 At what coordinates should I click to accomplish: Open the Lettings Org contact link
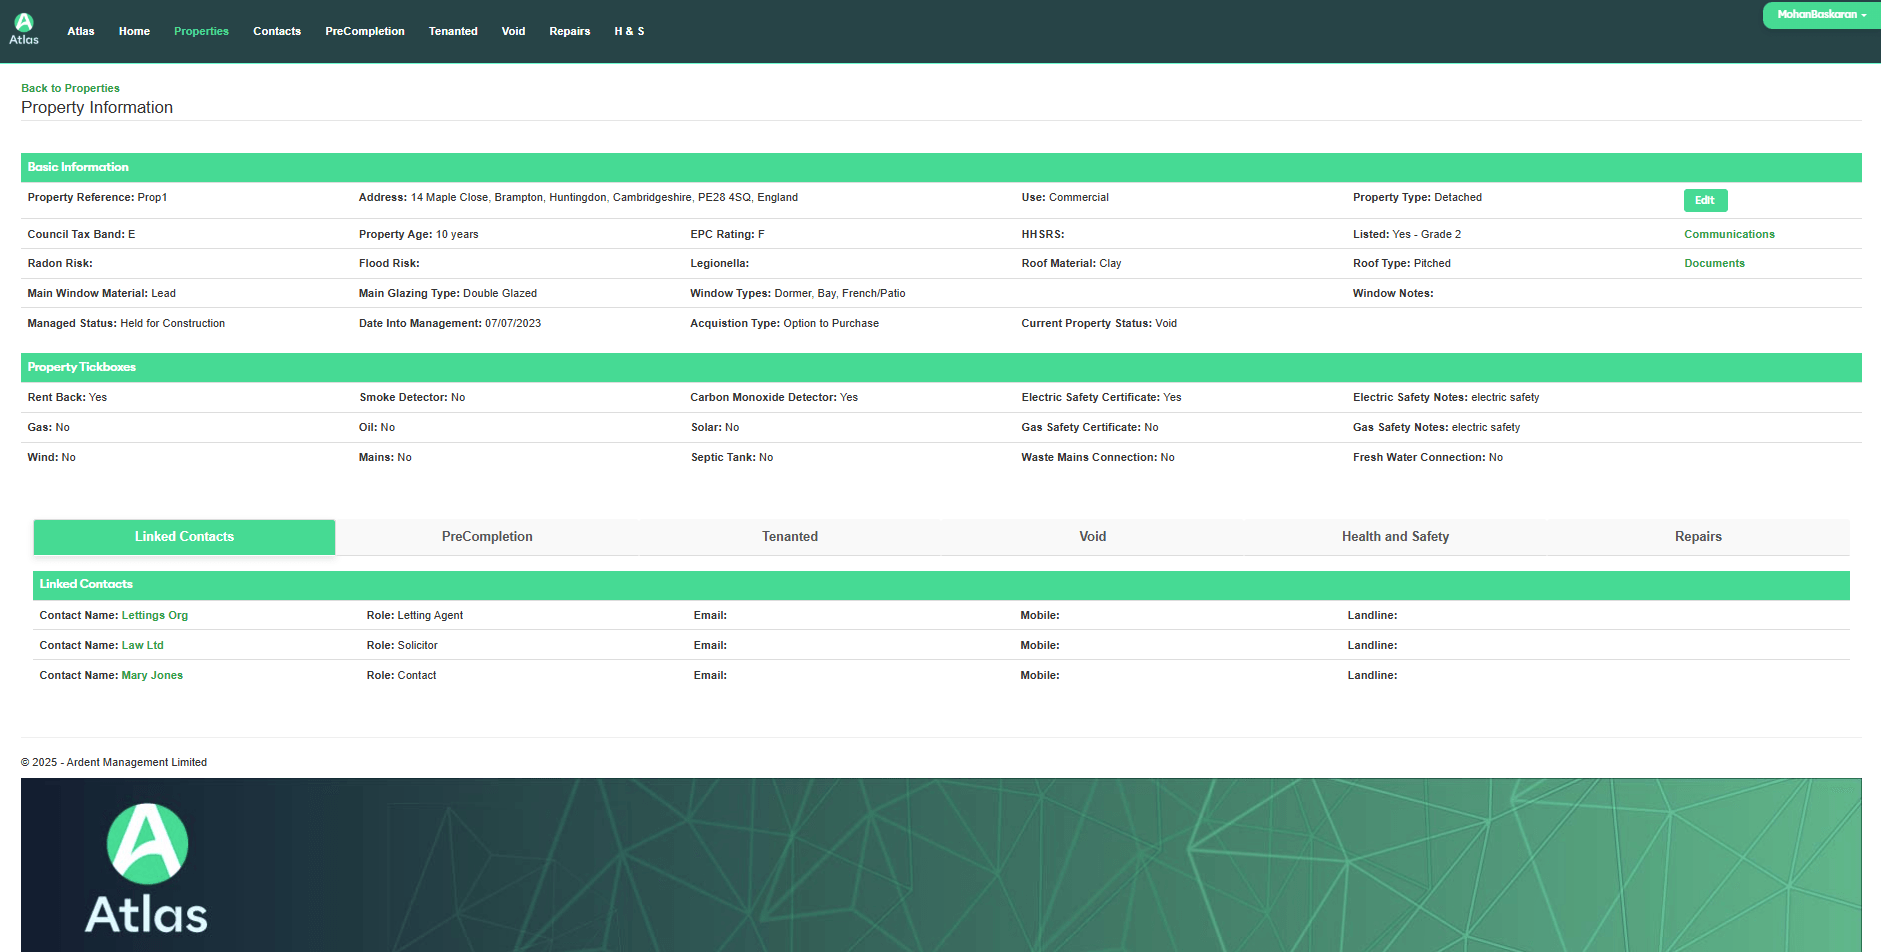pyautogui.click(x=155, y=616)
